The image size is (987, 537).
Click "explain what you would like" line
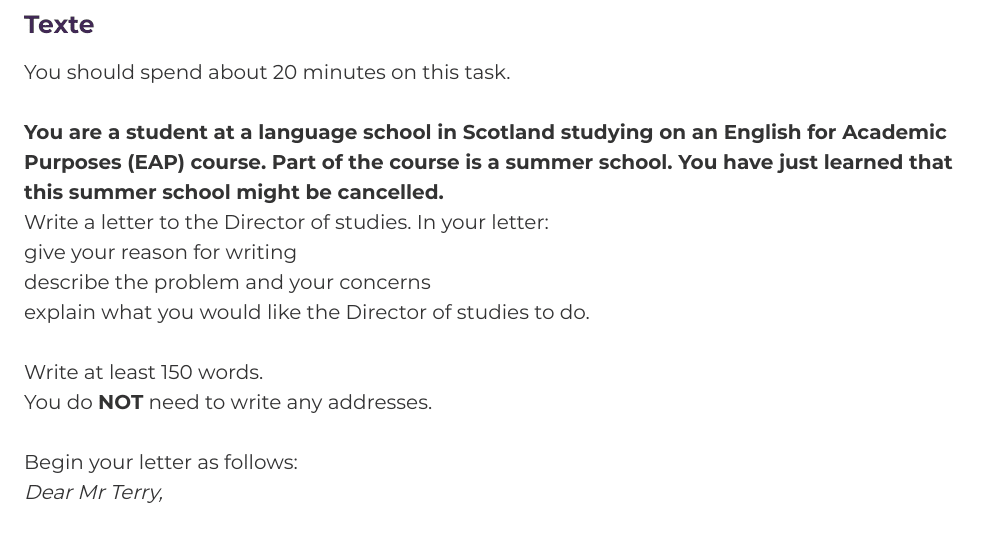click(306, 312)
